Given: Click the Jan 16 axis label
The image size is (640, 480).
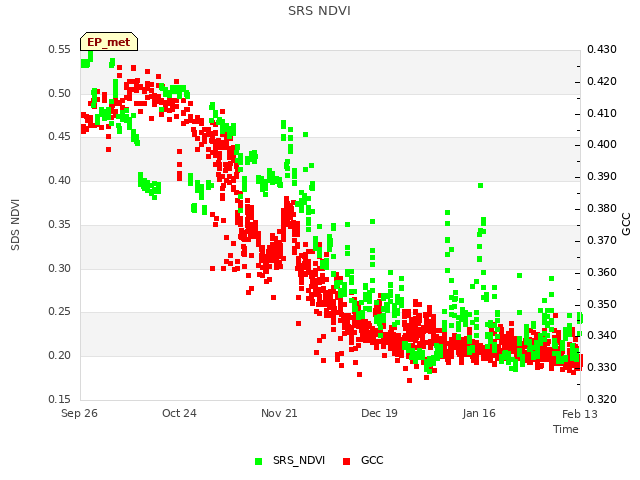Looking at the screenshot, I should point(479,413).
